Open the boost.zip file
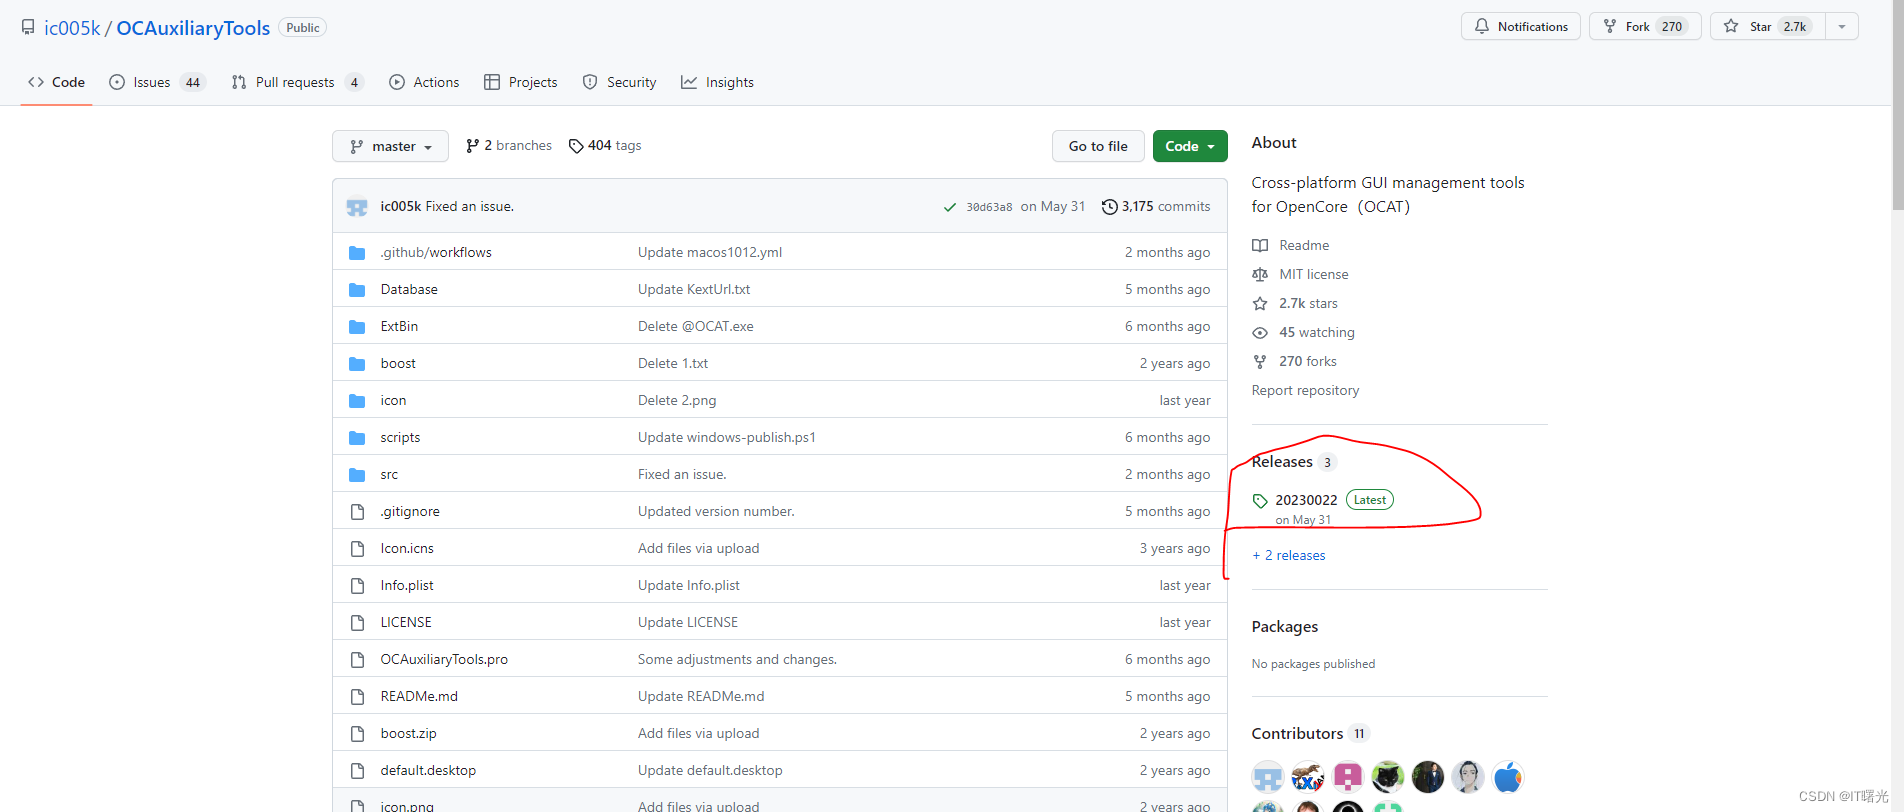Screen dimensions: 1904x812 (x=408, y=733)
